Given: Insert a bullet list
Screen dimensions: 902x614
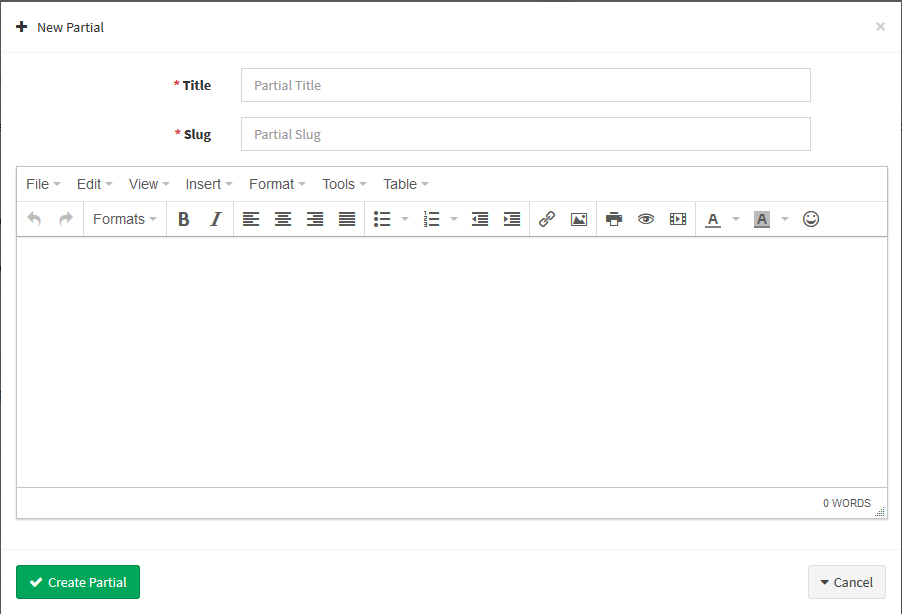Looking at the screenshot, I should 382,219.
